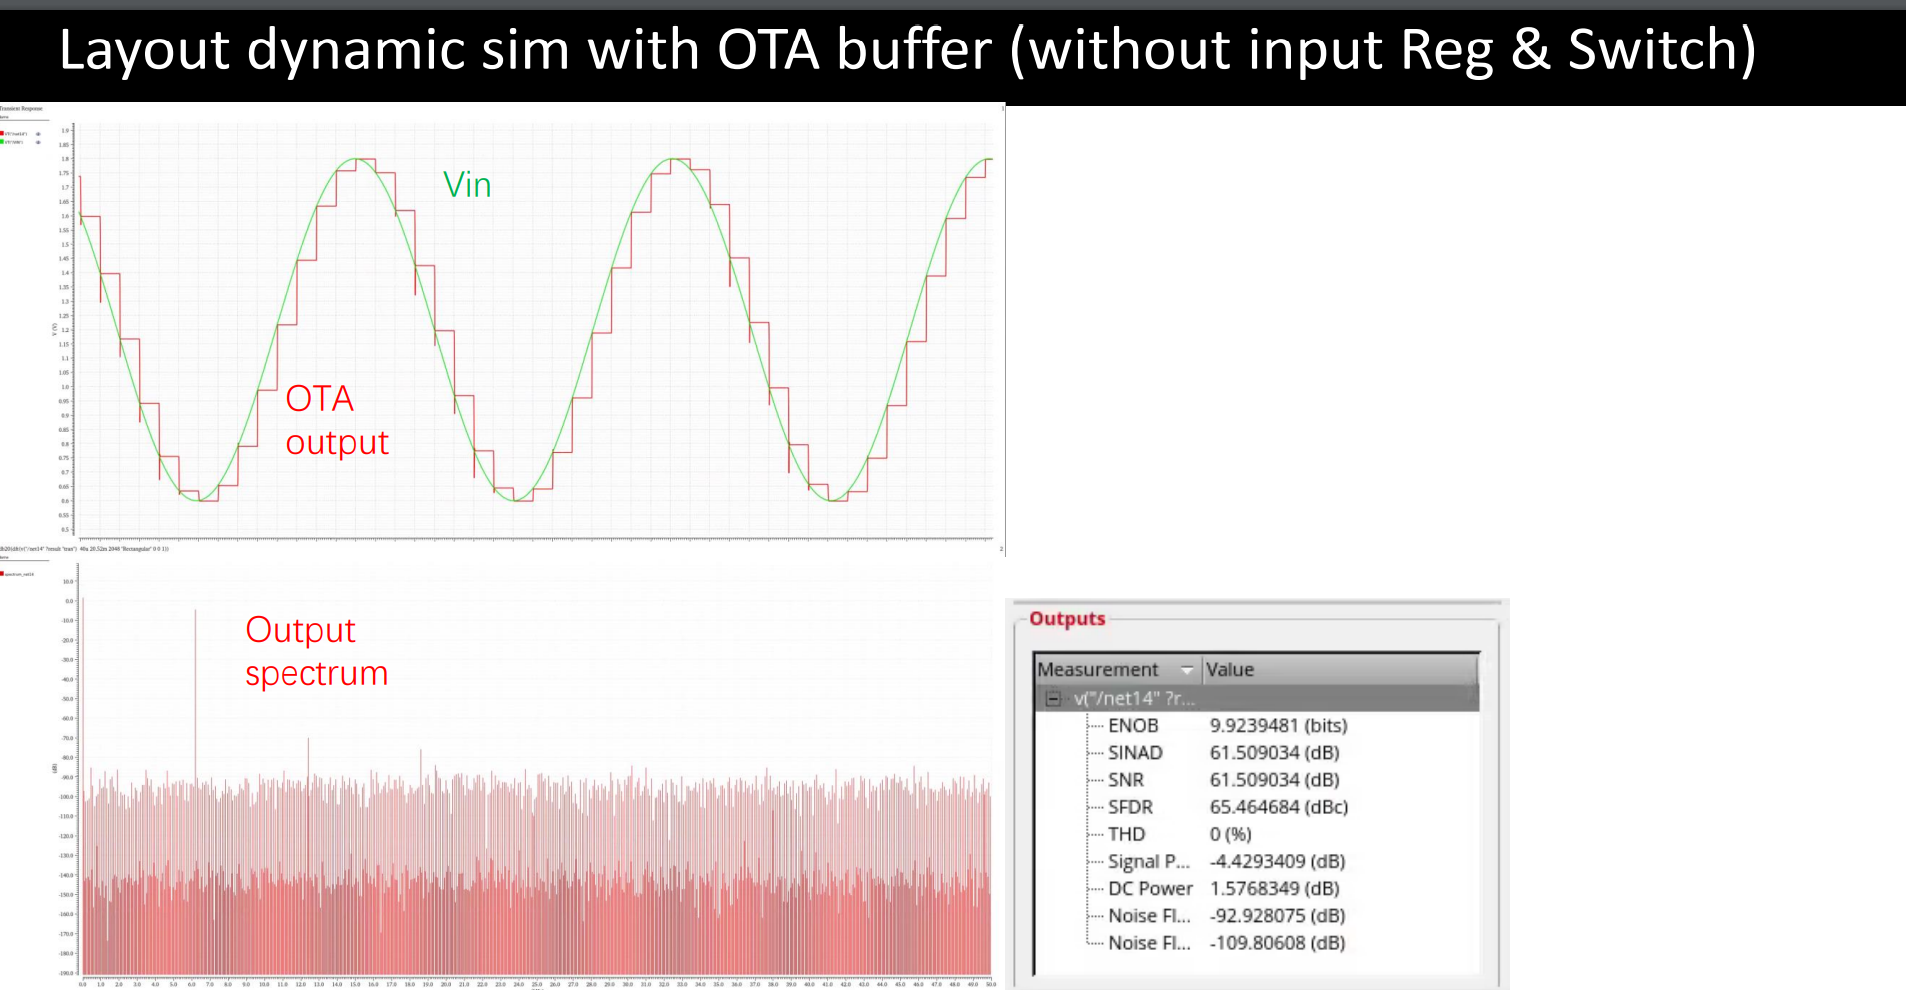1906x990 pixels.
Task: Select the THD measurement row
Action: pyautogui.click(x=1126, y=834)
